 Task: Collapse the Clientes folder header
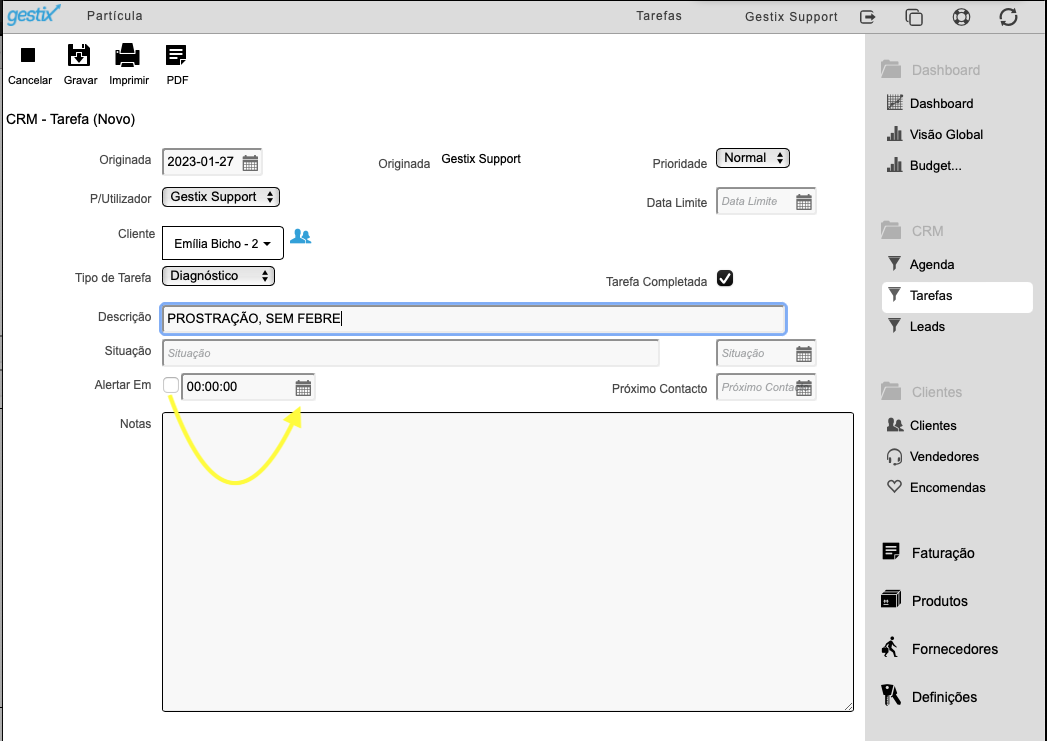[x=921, y=391]
